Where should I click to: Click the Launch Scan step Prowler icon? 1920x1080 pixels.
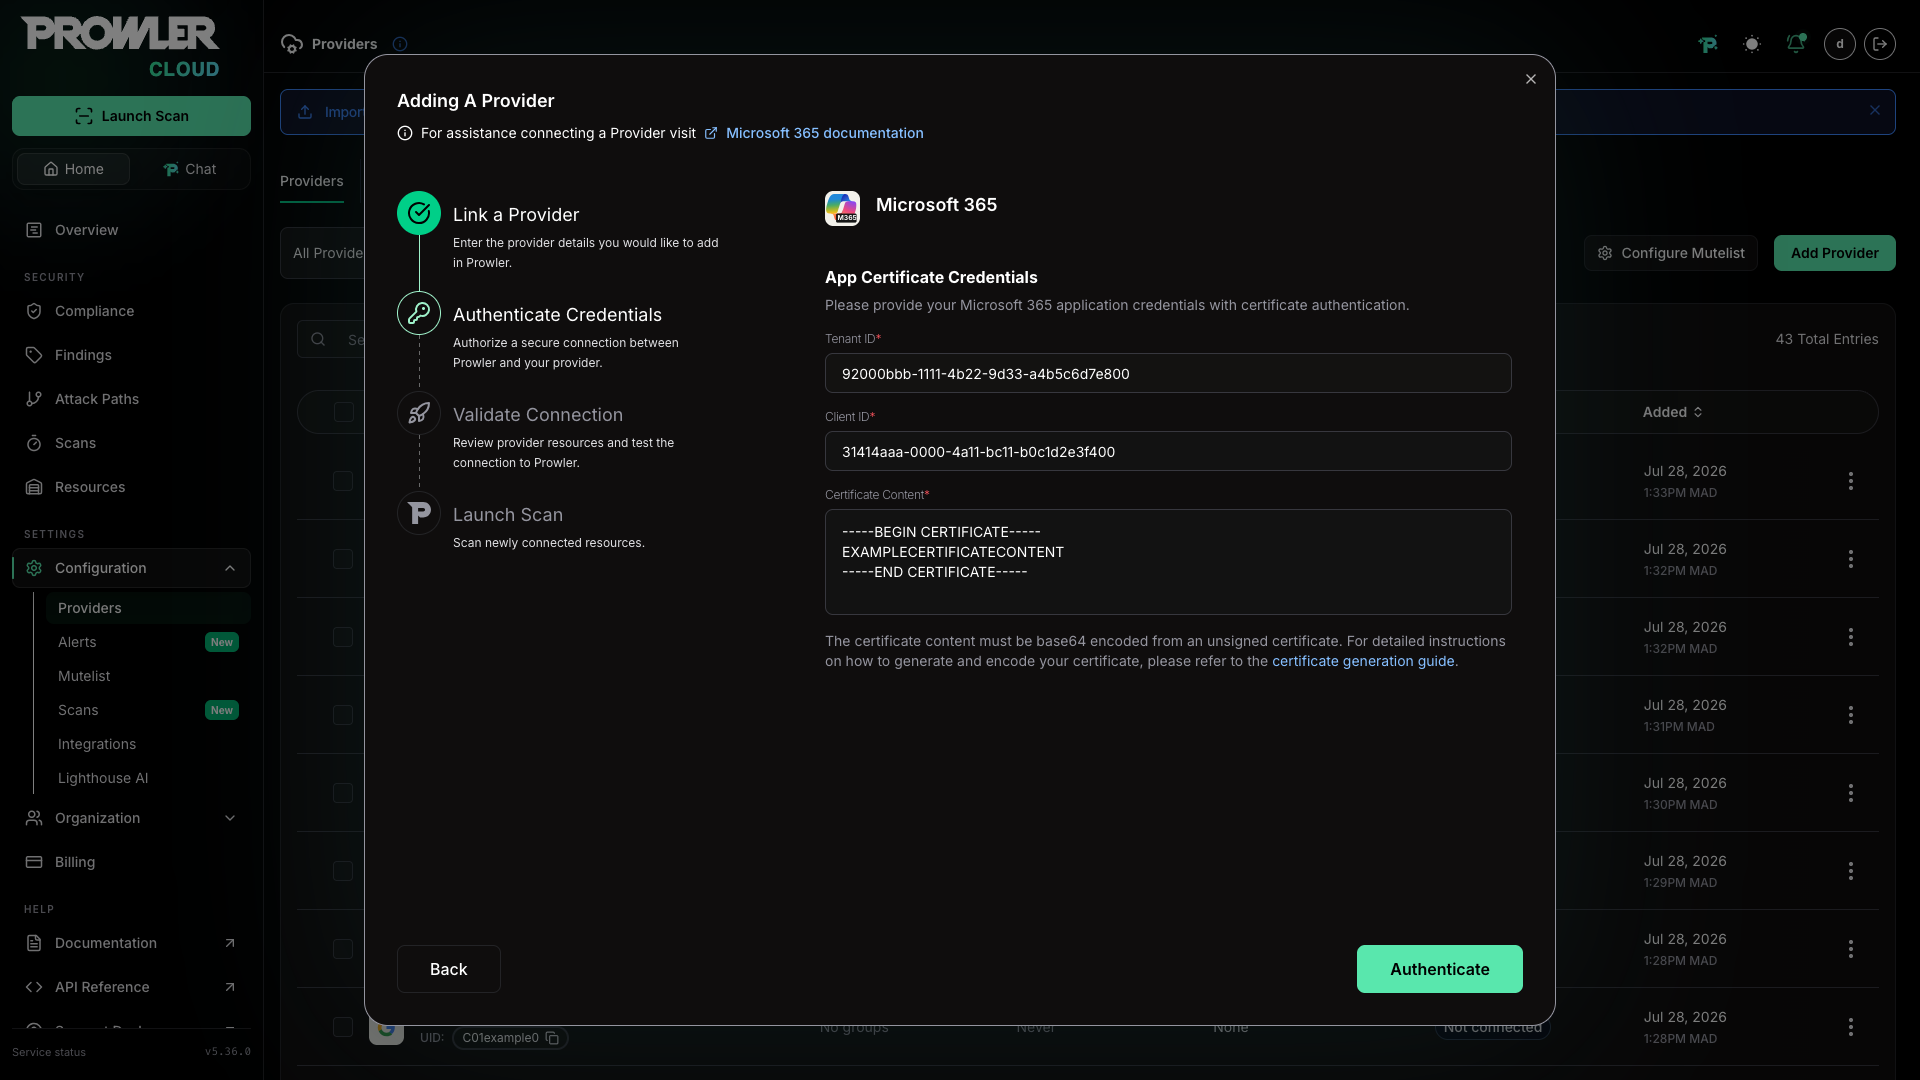tap(419, 513)
